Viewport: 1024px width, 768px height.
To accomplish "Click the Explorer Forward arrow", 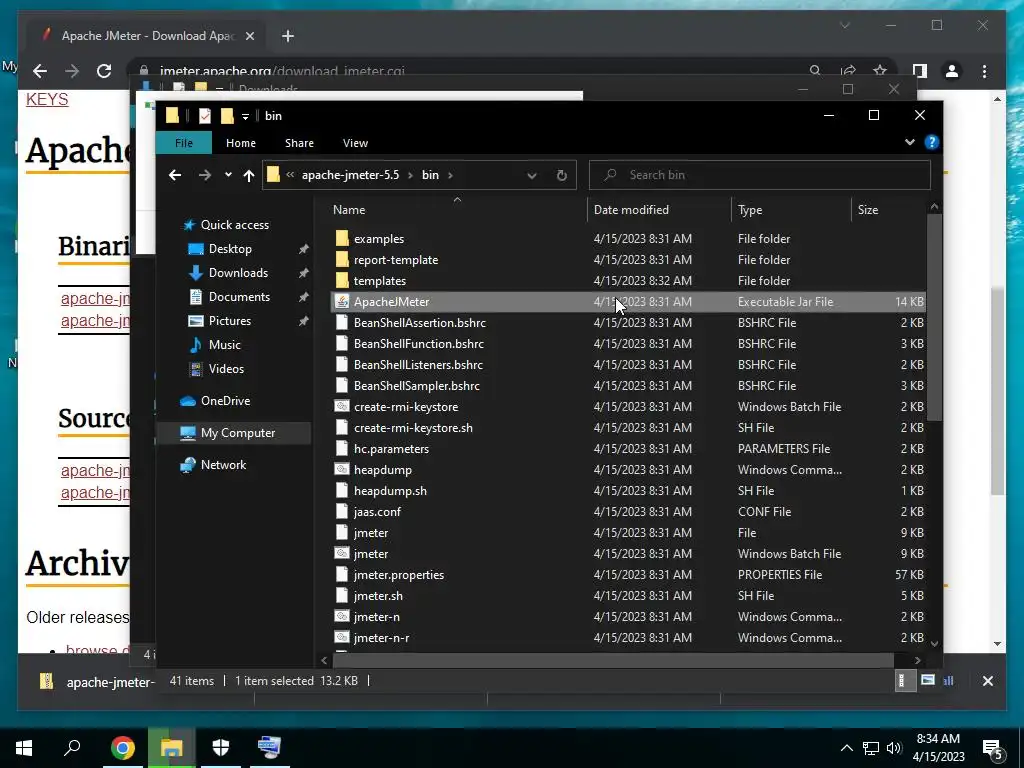I will point(204,175).
